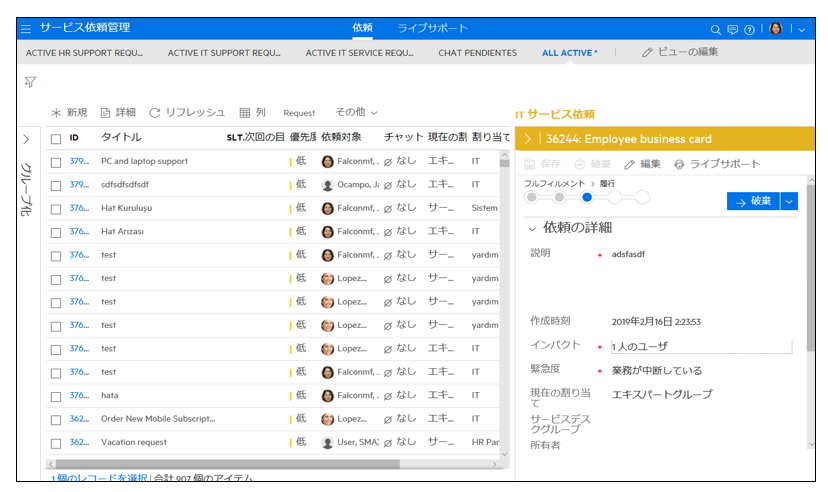828x492 pixels.
Task: Click the ビューの編集 link
Action: click(680, 52)
